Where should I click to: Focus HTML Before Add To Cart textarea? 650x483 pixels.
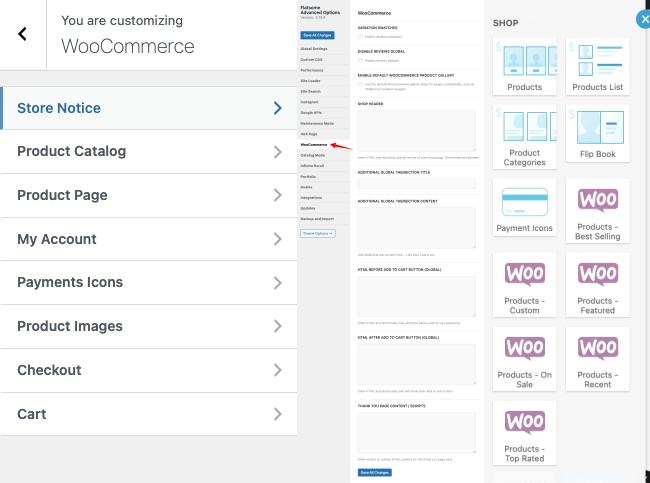[x=417, y=296]
